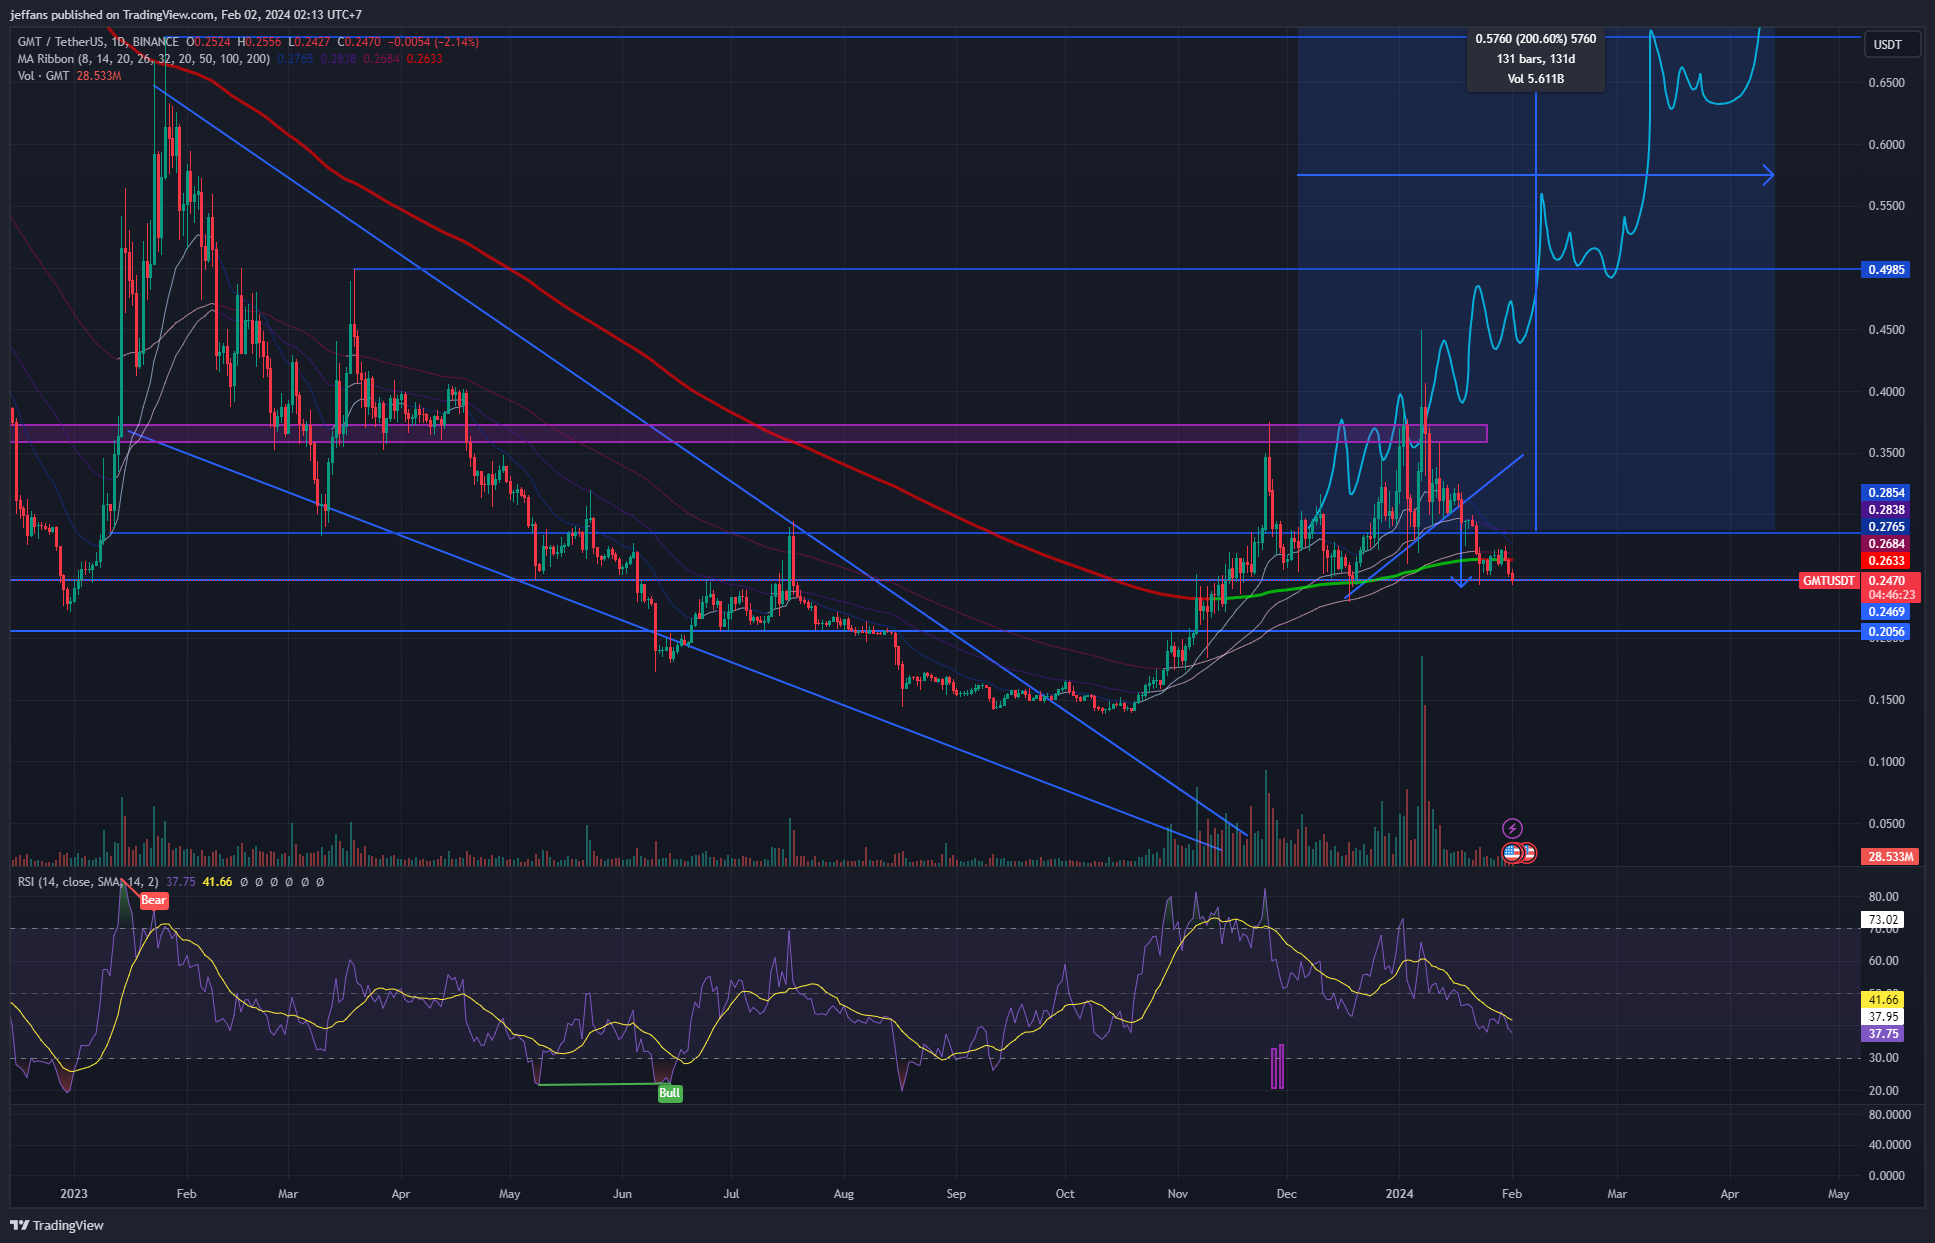Click the TradingView logo in the footer

57,1225
